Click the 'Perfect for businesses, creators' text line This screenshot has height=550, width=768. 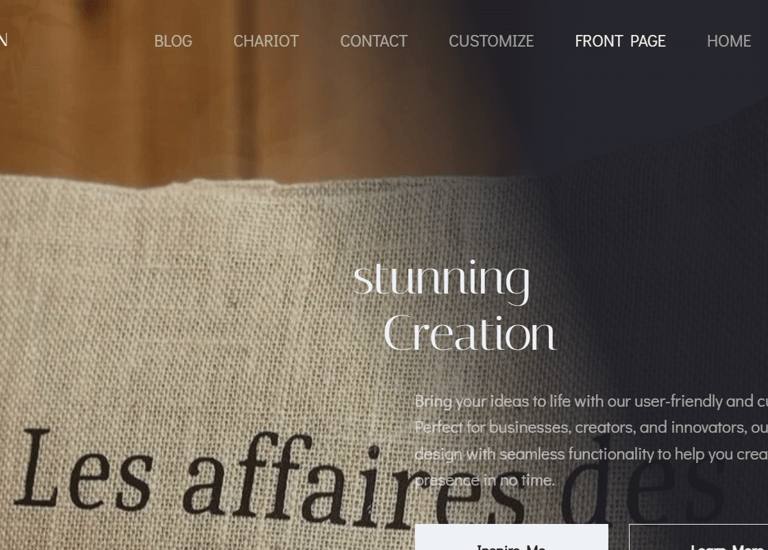tap(591, 428)
